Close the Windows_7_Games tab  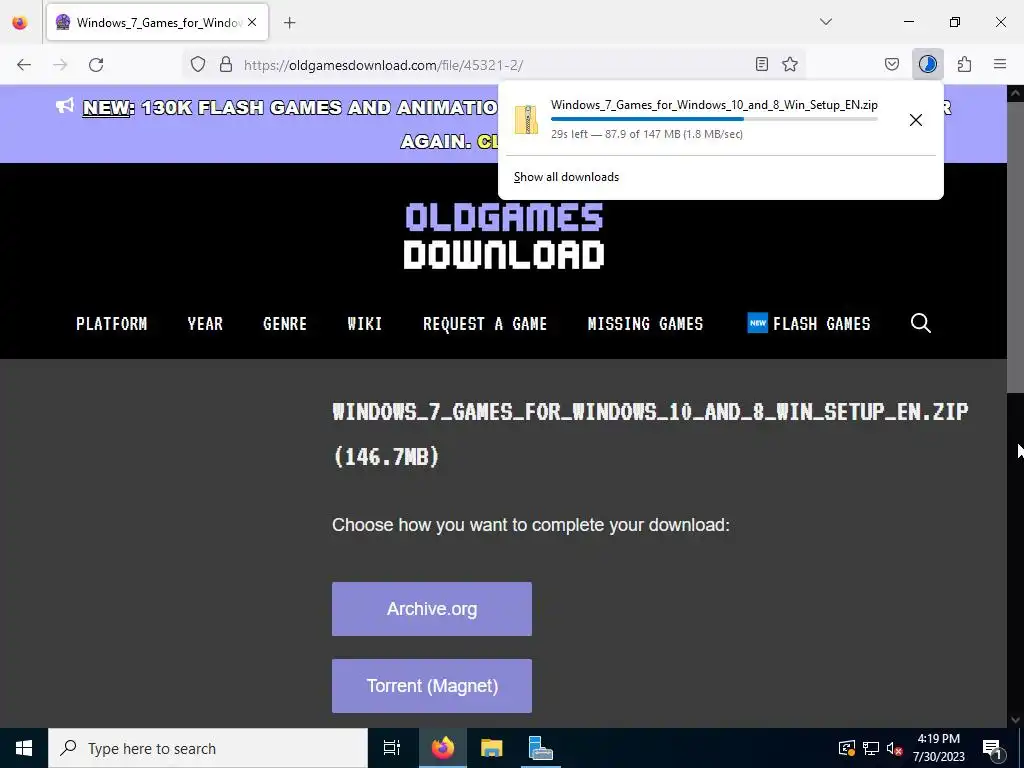[252, 22]
